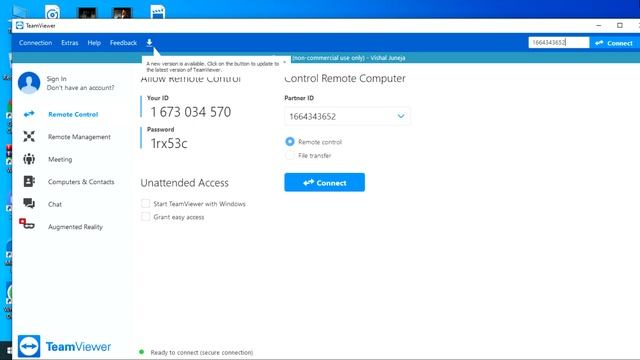
Task: Click the Remote Management icon
Action: click(29, 136)
